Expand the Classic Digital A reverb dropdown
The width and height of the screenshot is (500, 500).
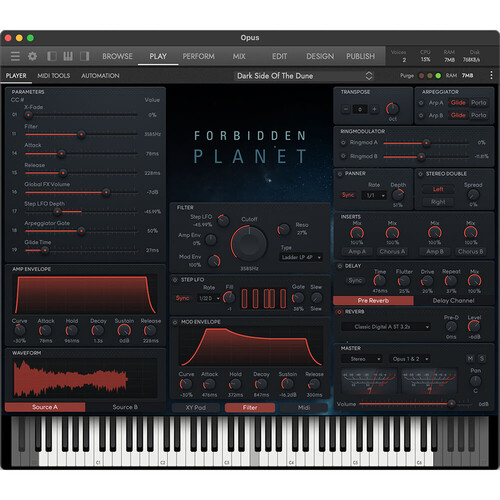[x=386, y=327]
